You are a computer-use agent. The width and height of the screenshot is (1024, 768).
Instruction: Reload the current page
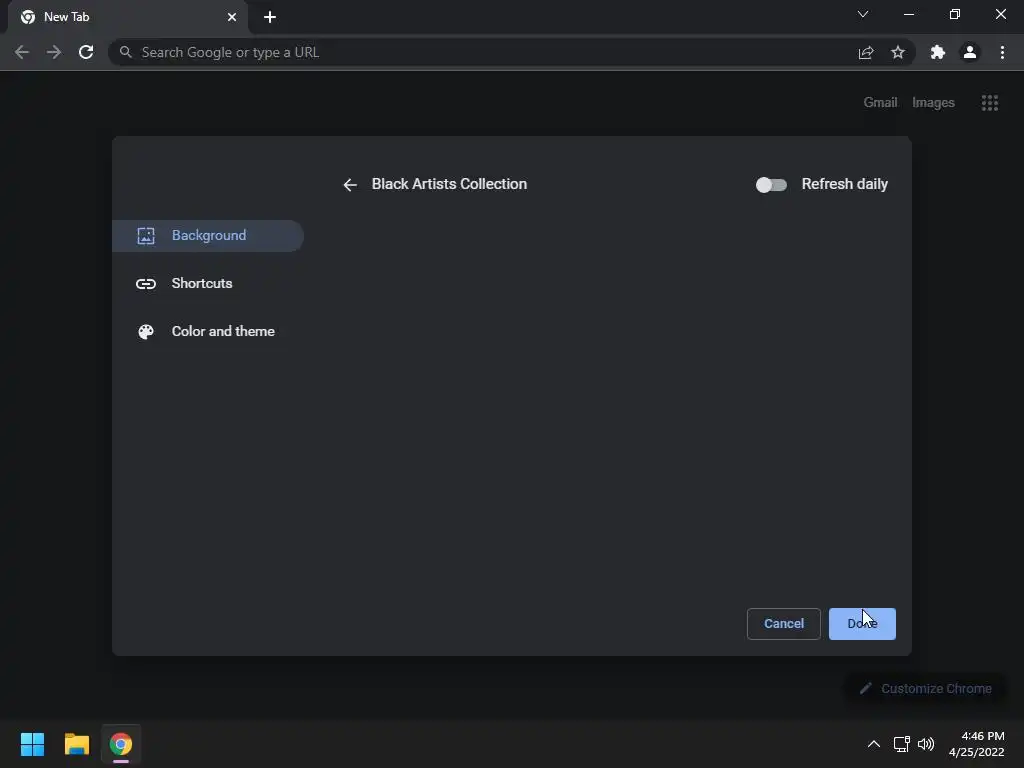click(x=86, y=52)
